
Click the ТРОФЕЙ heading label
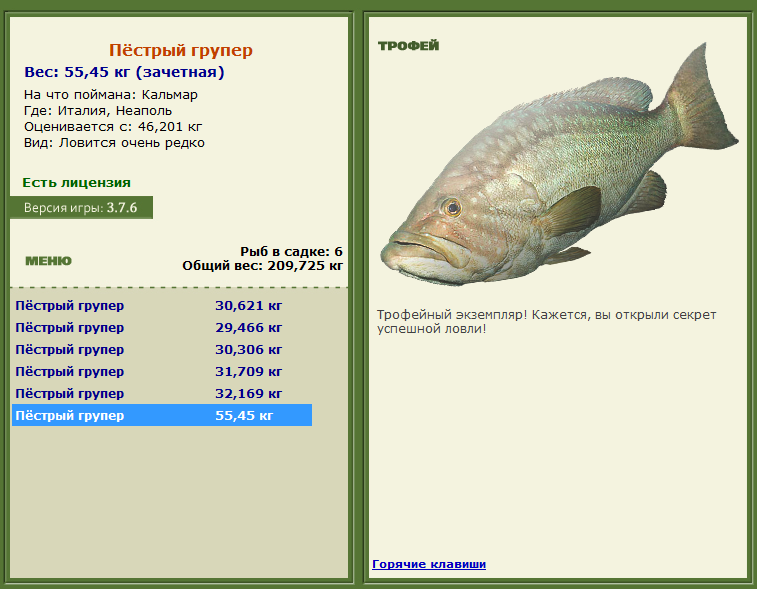(x=408, y=46)
